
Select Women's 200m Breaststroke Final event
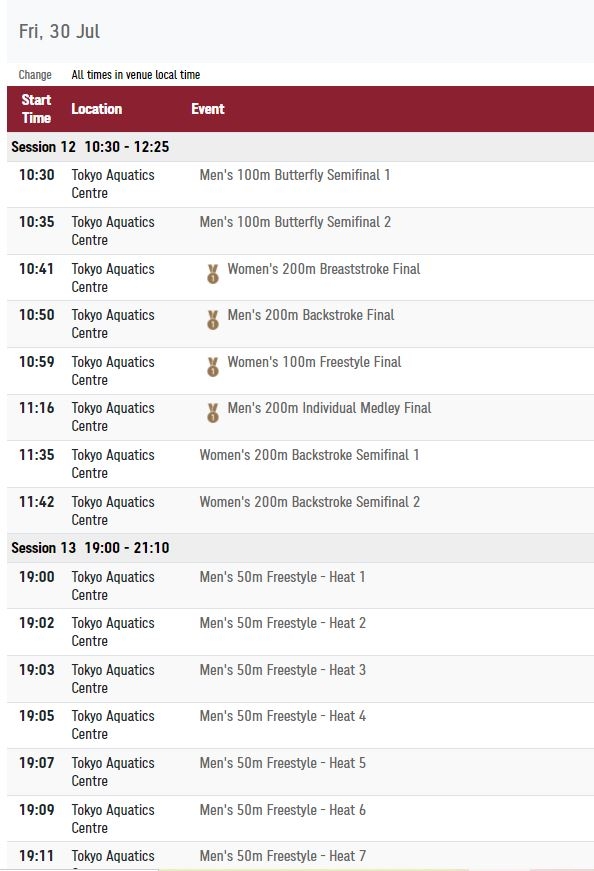pyautogui.click(x=324, y=269)
